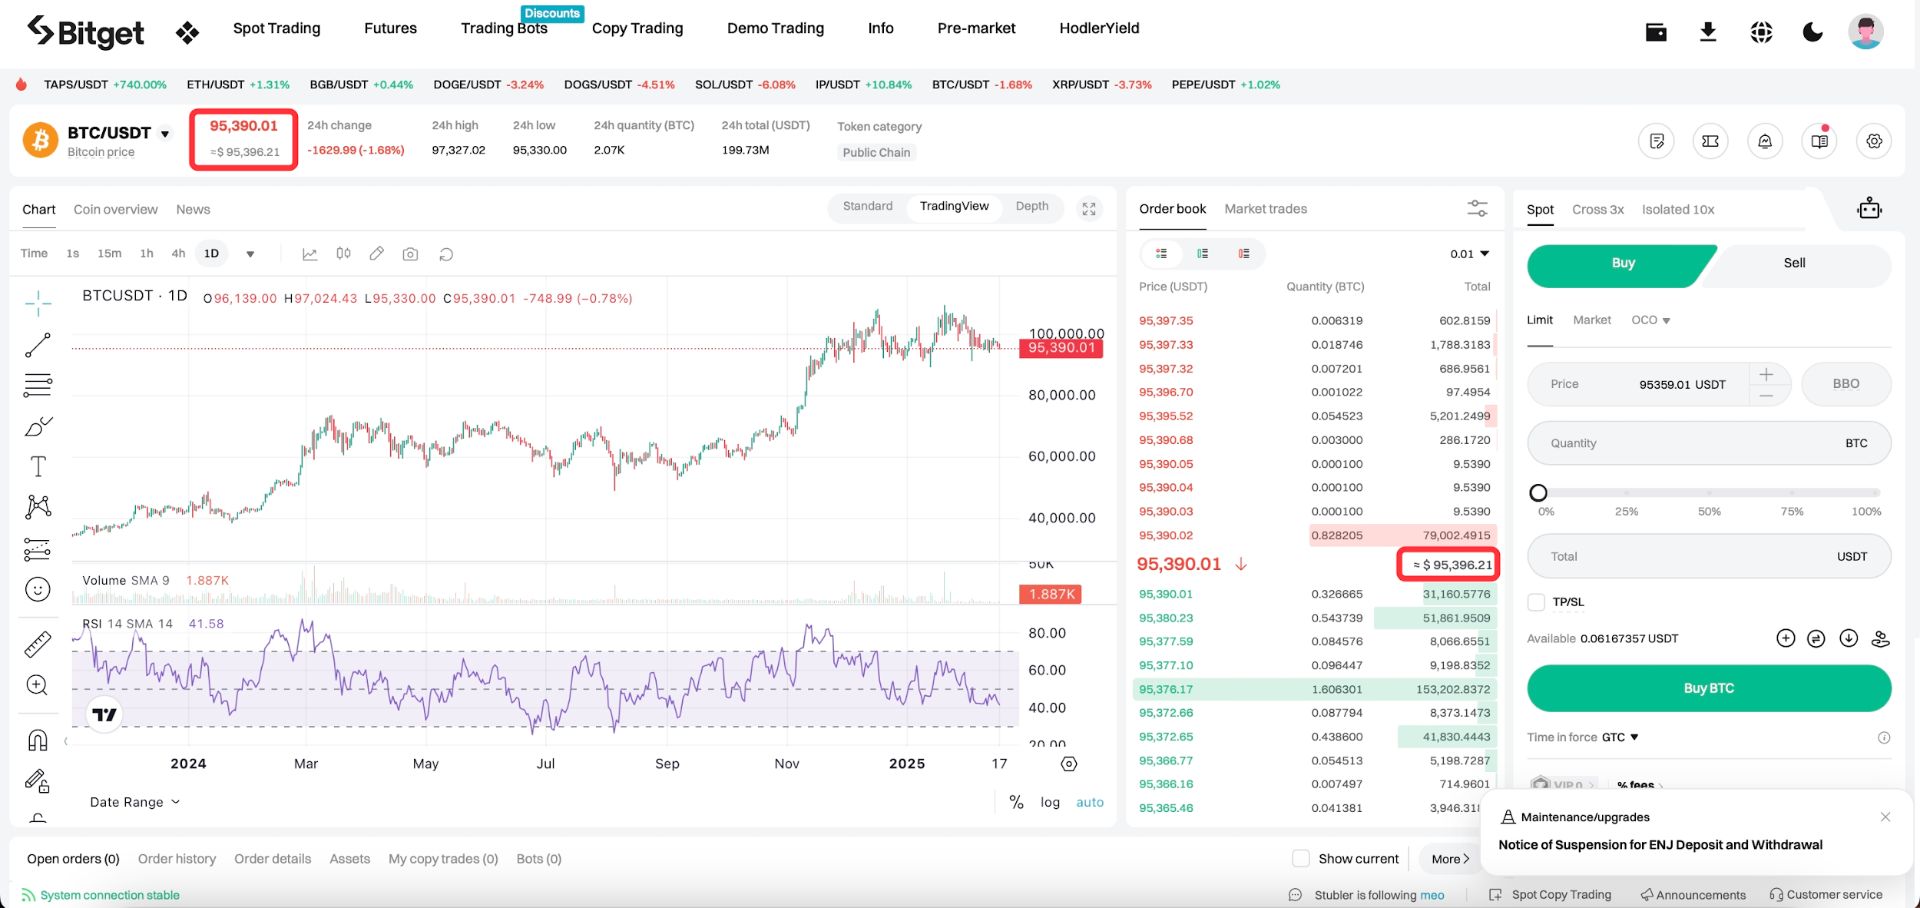Select the trend line drawing tool
Screen dimensions: 1920x908
38,345
